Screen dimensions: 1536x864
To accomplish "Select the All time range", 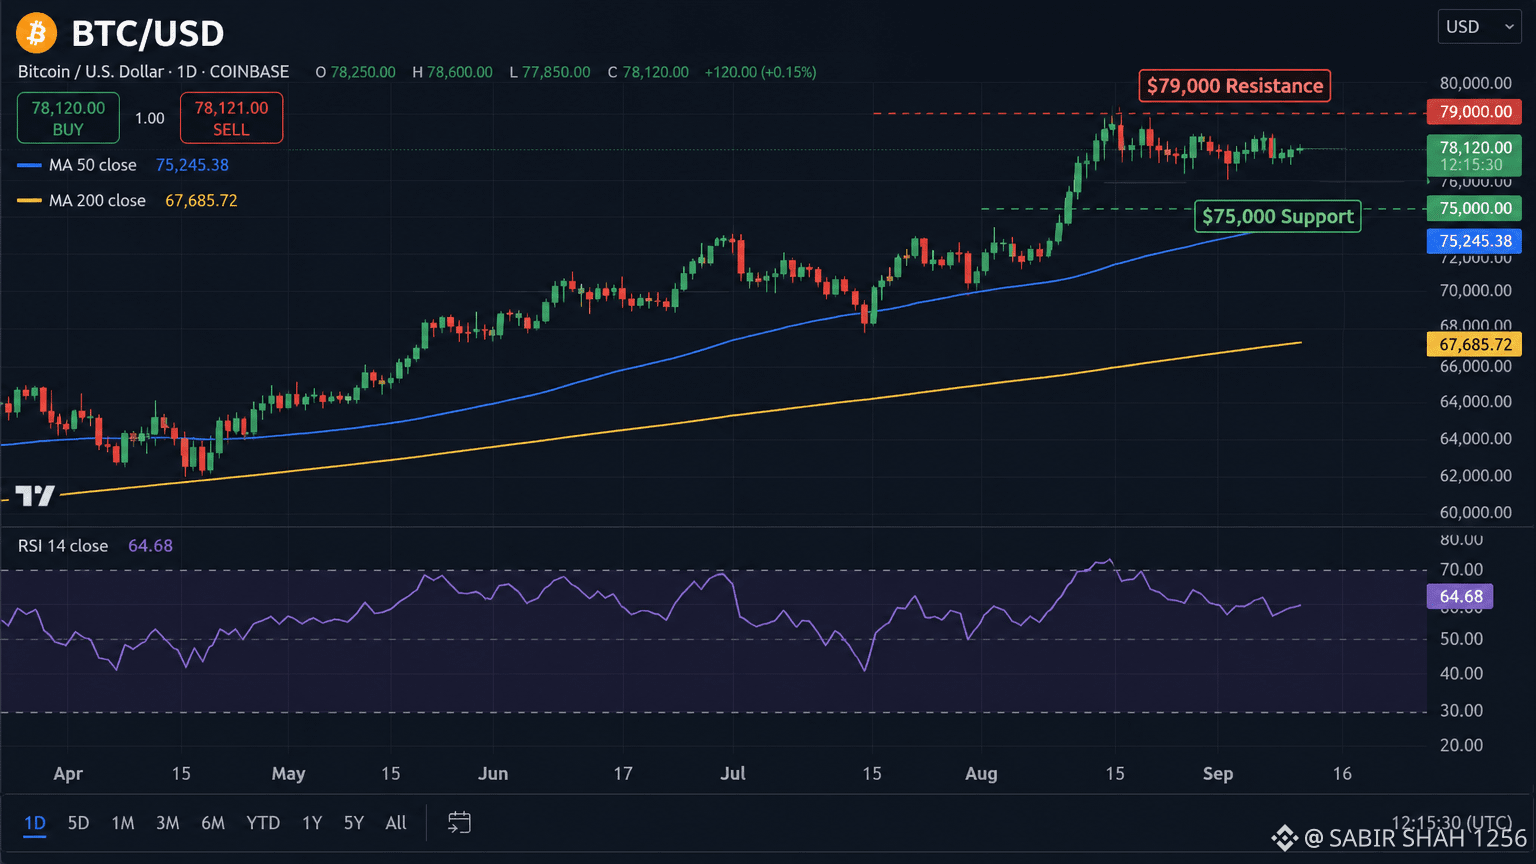I will 396,823.
